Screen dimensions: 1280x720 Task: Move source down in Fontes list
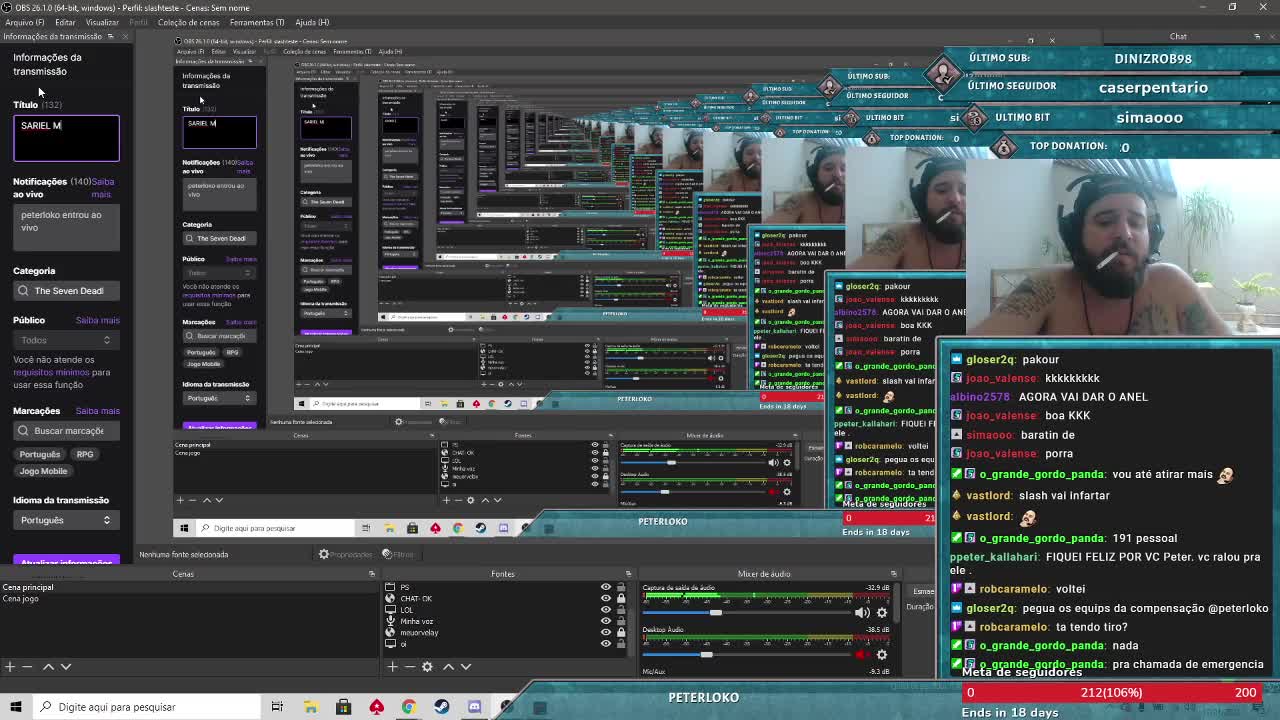pyautogui.click(x=466, y=666)
